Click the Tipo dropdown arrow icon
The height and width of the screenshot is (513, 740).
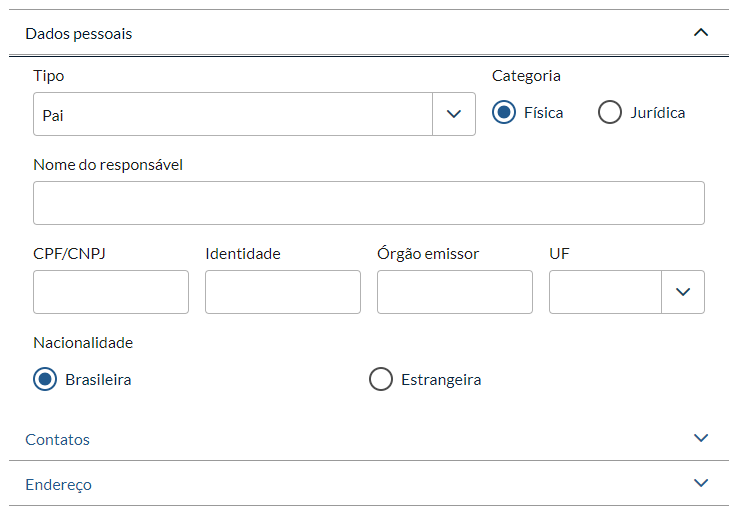454,115
